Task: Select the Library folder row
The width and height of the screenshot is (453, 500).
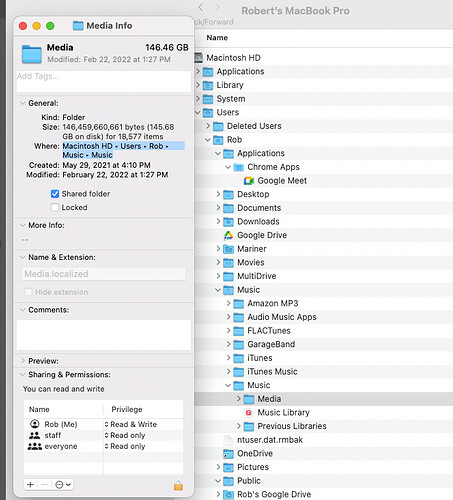Action: click(323, 85)
